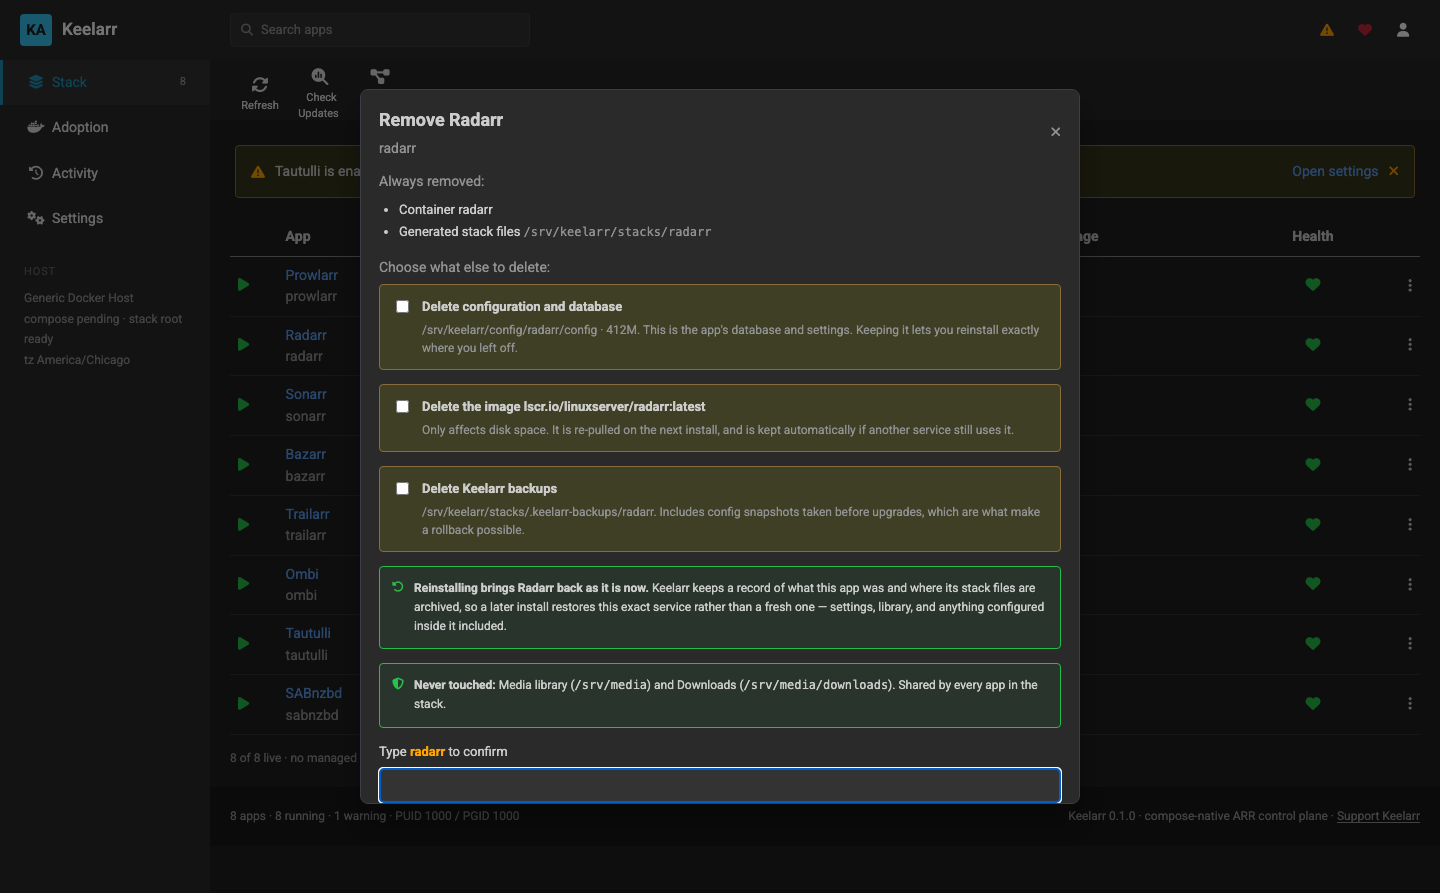Click the Search apps field
This screenshot has width=1440, height=893.
click(380, 30)
